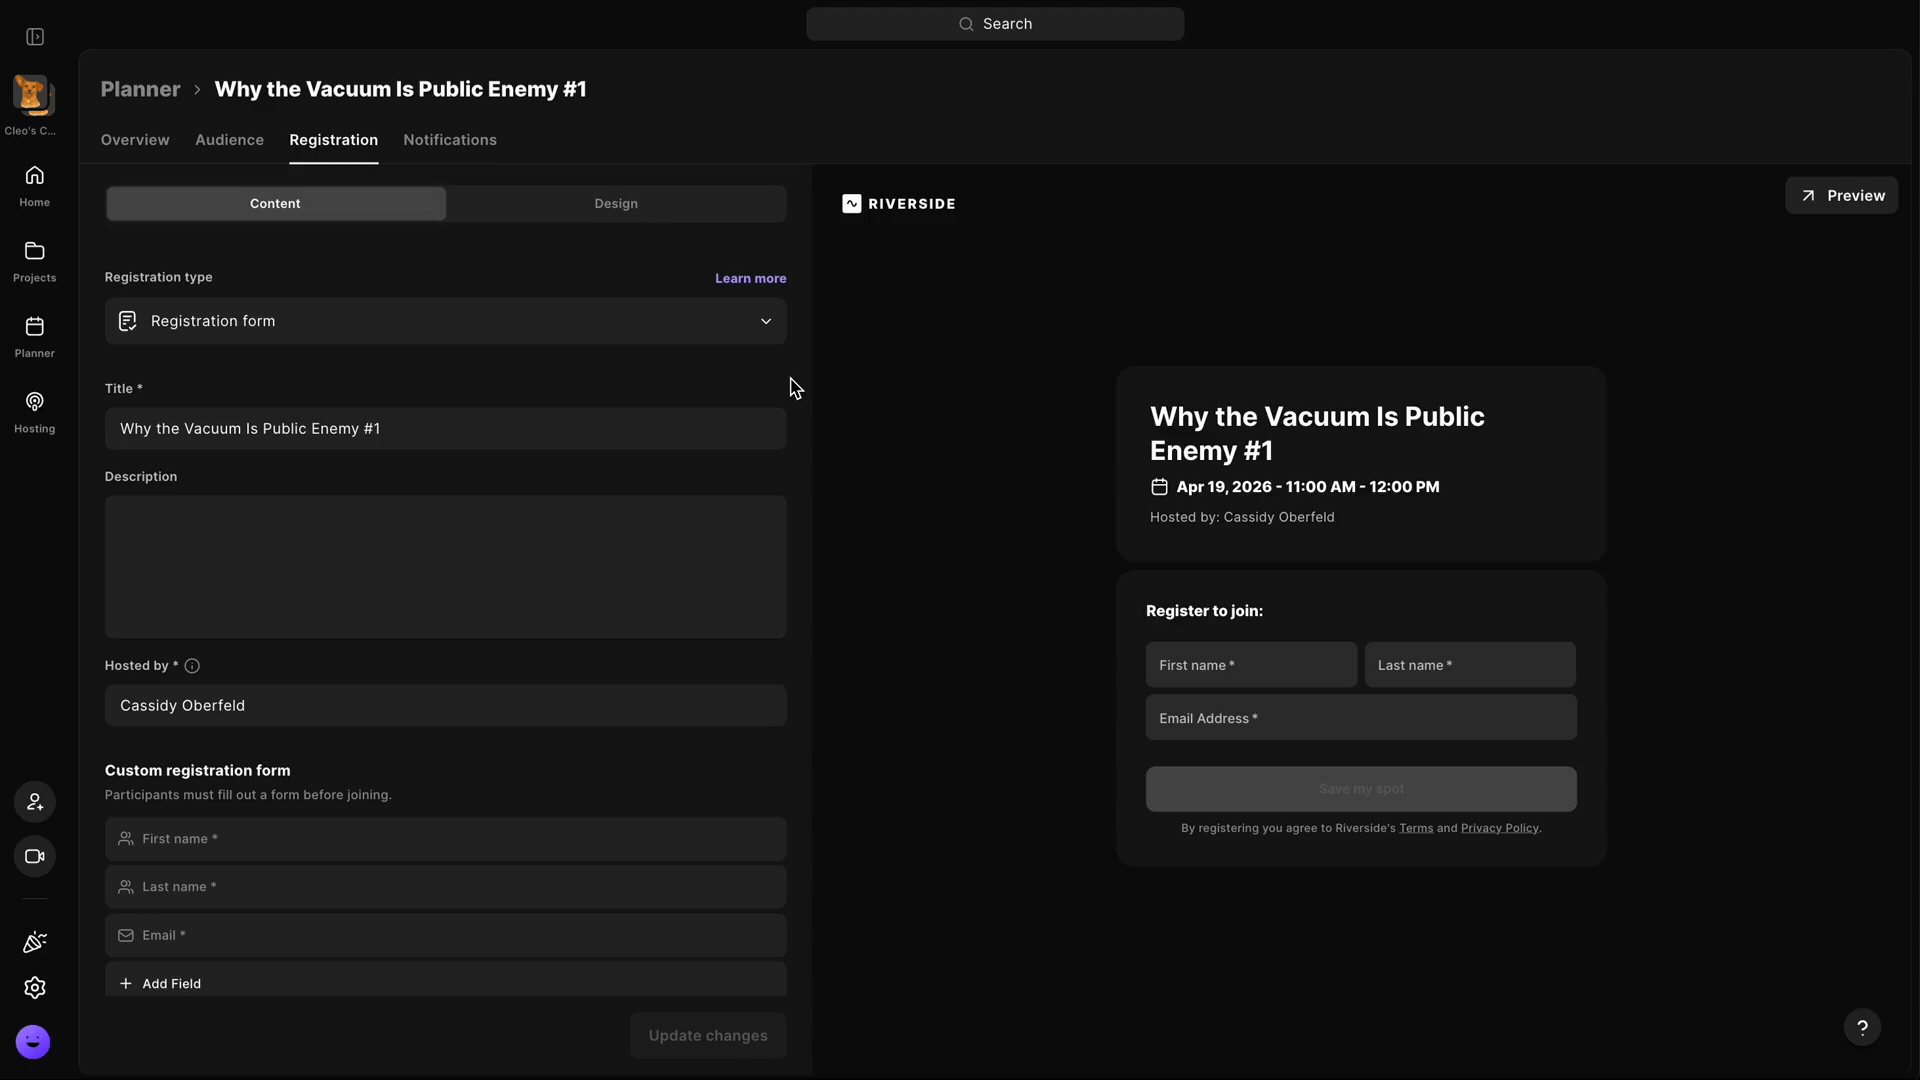Viewport: 1920px width, 1080px height.
Task: Open Cleo's workspace avatar
Action: [33, 95]
